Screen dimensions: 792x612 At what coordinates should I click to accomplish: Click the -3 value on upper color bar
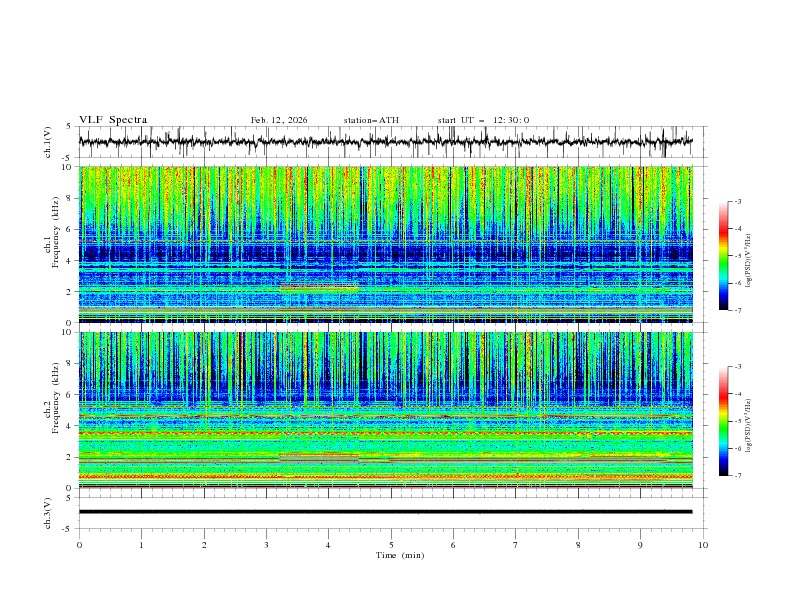737,202
